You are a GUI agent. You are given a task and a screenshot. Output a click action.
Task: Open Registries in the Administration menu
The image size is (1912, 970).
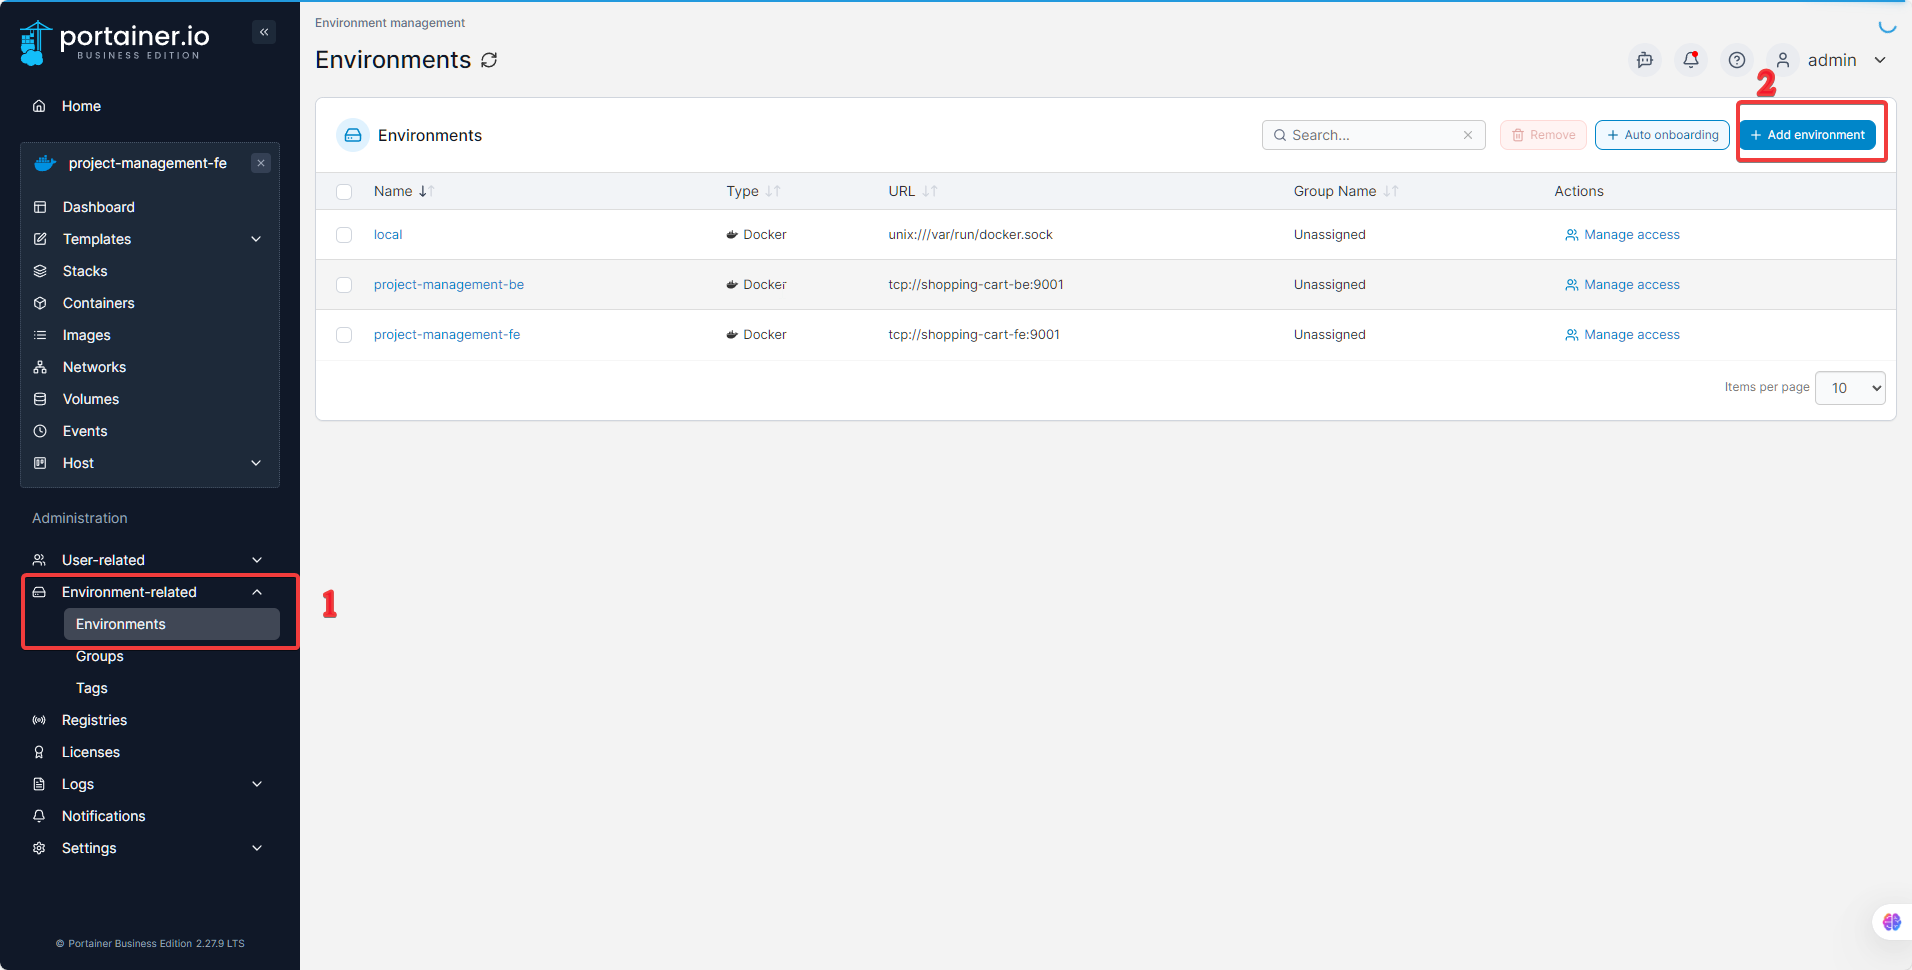tap(94, 720)
